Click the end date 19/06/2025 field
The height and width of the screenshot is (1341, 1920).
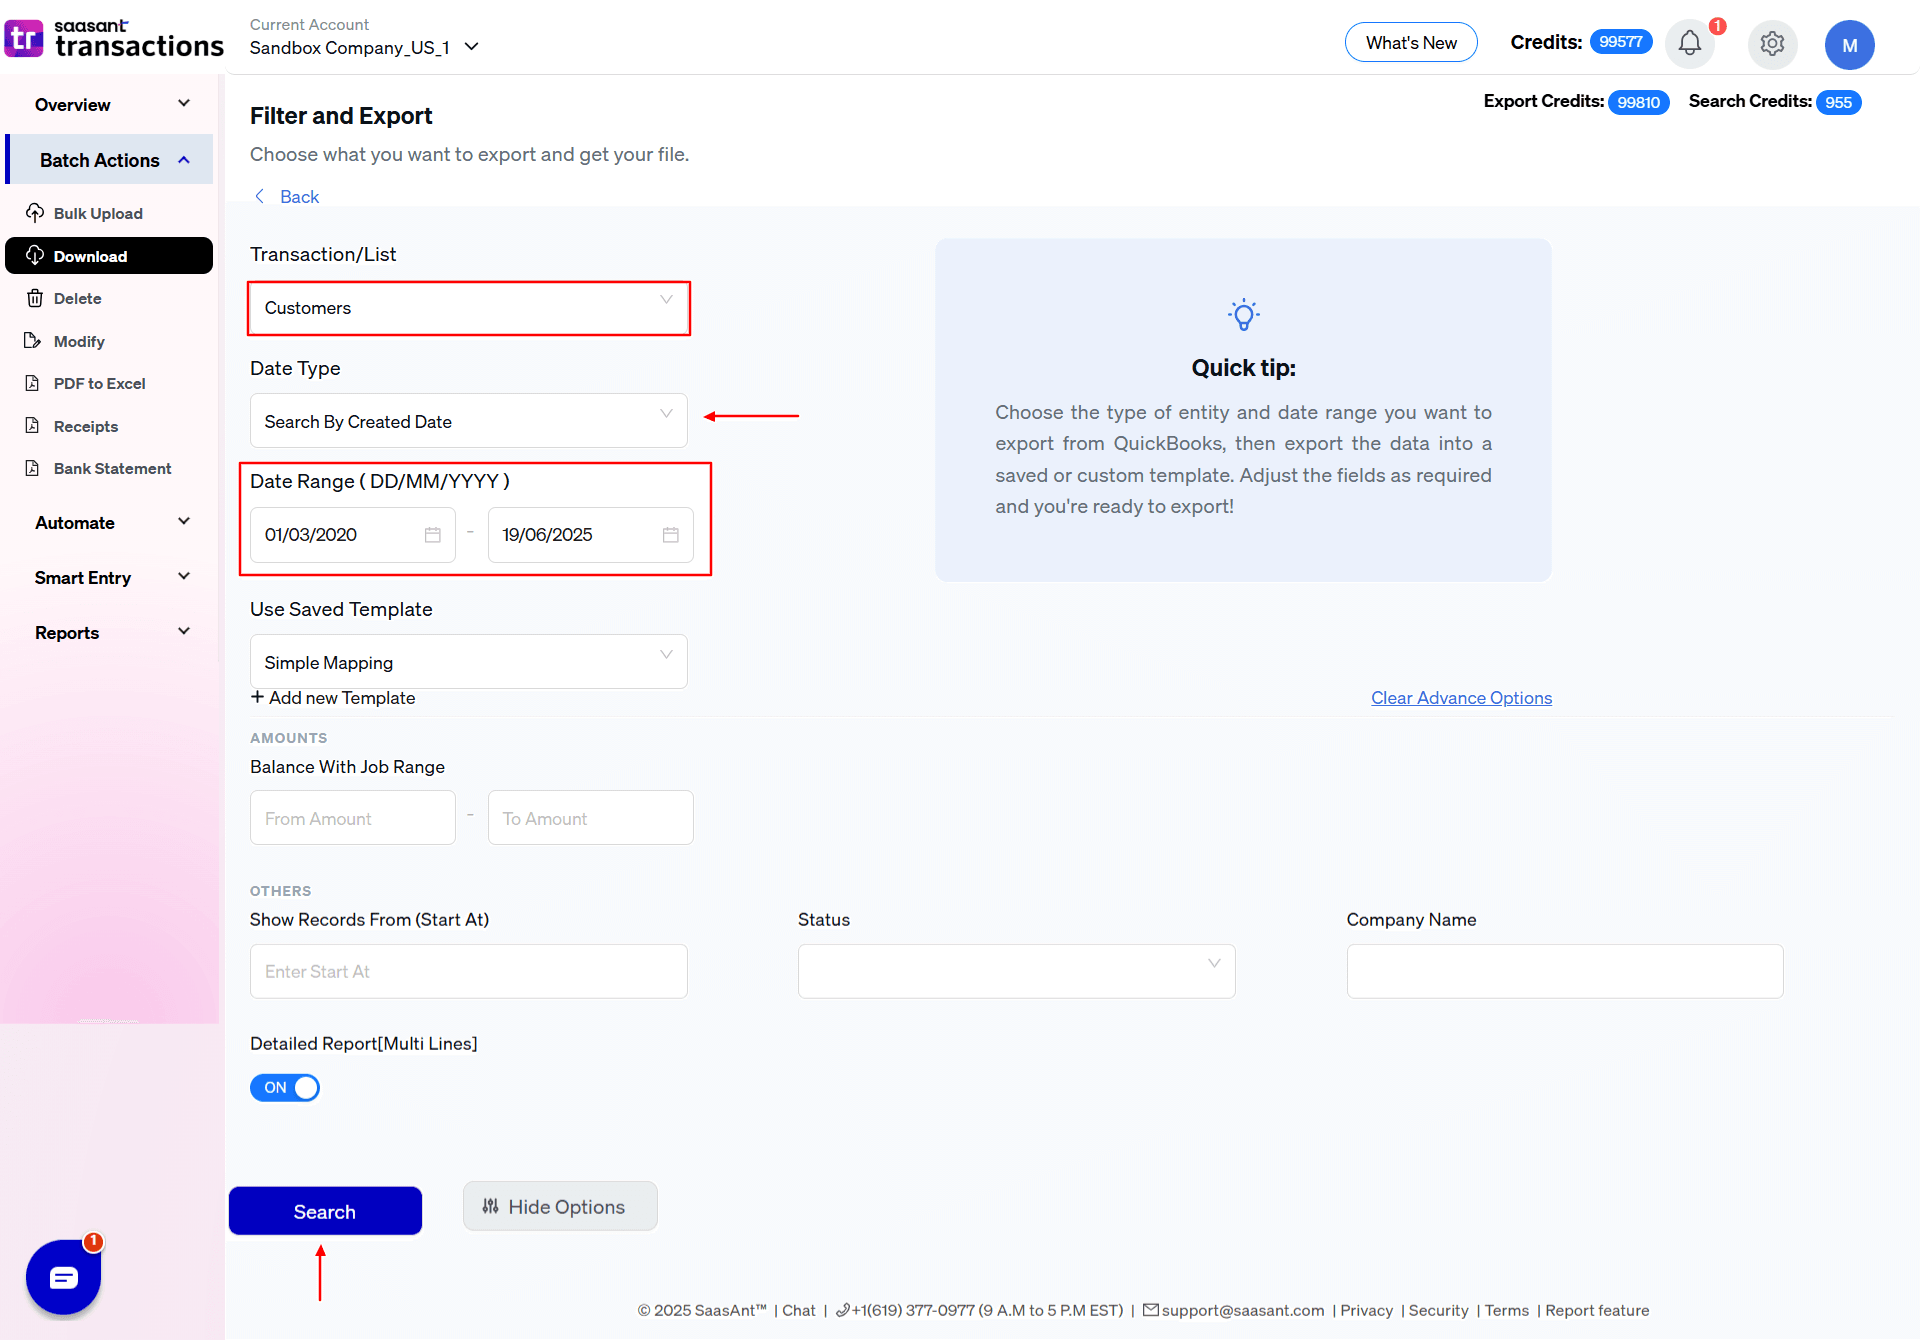click(591, 535)
